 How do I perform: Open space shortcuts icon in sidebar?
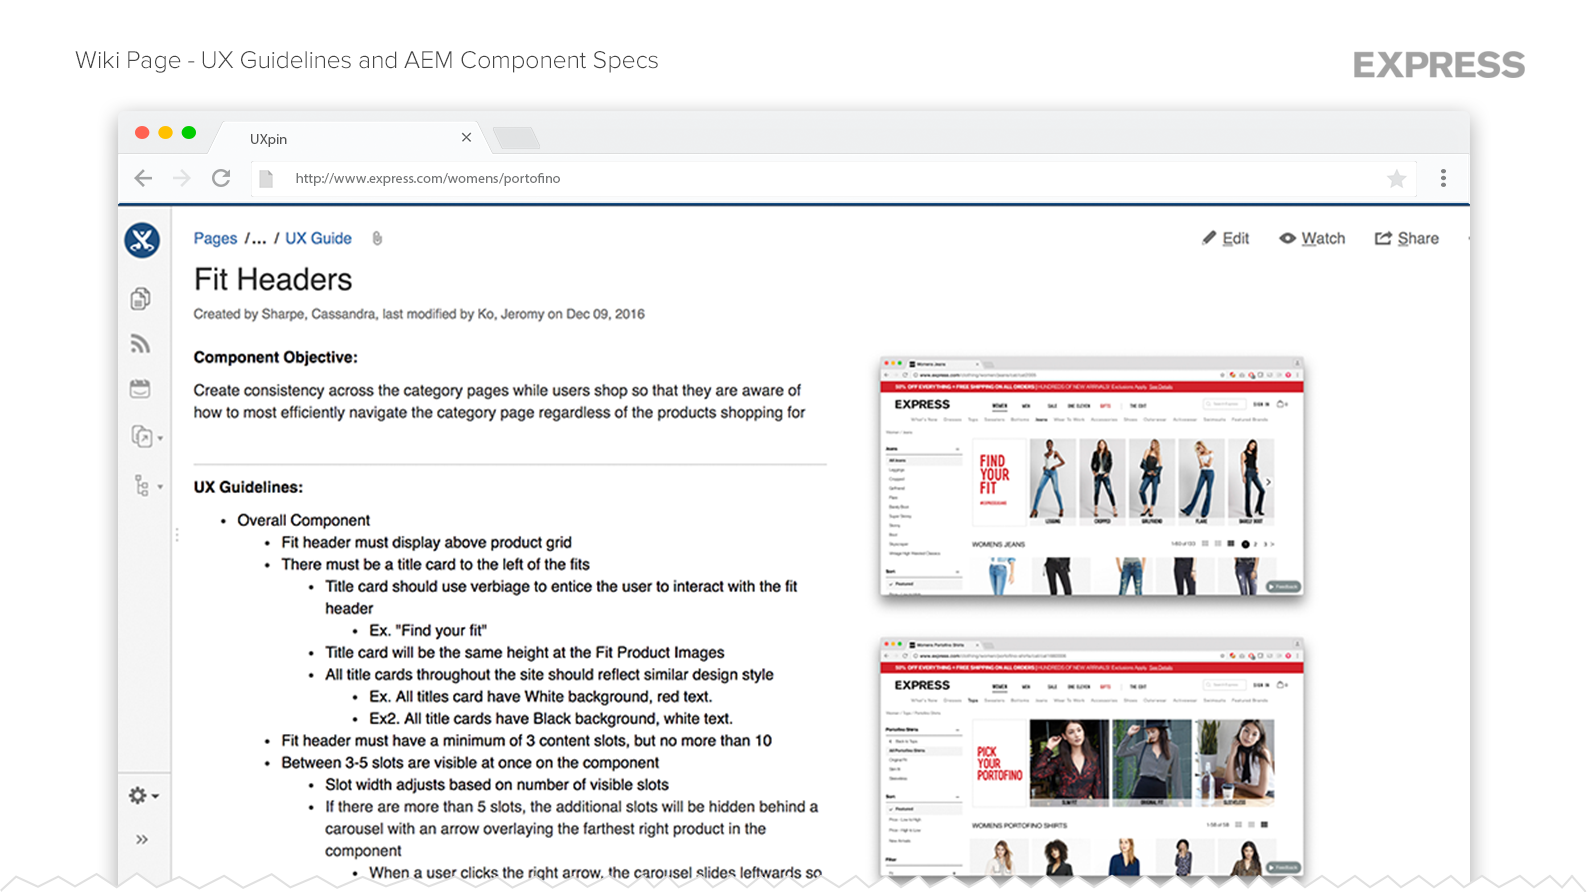146,437
